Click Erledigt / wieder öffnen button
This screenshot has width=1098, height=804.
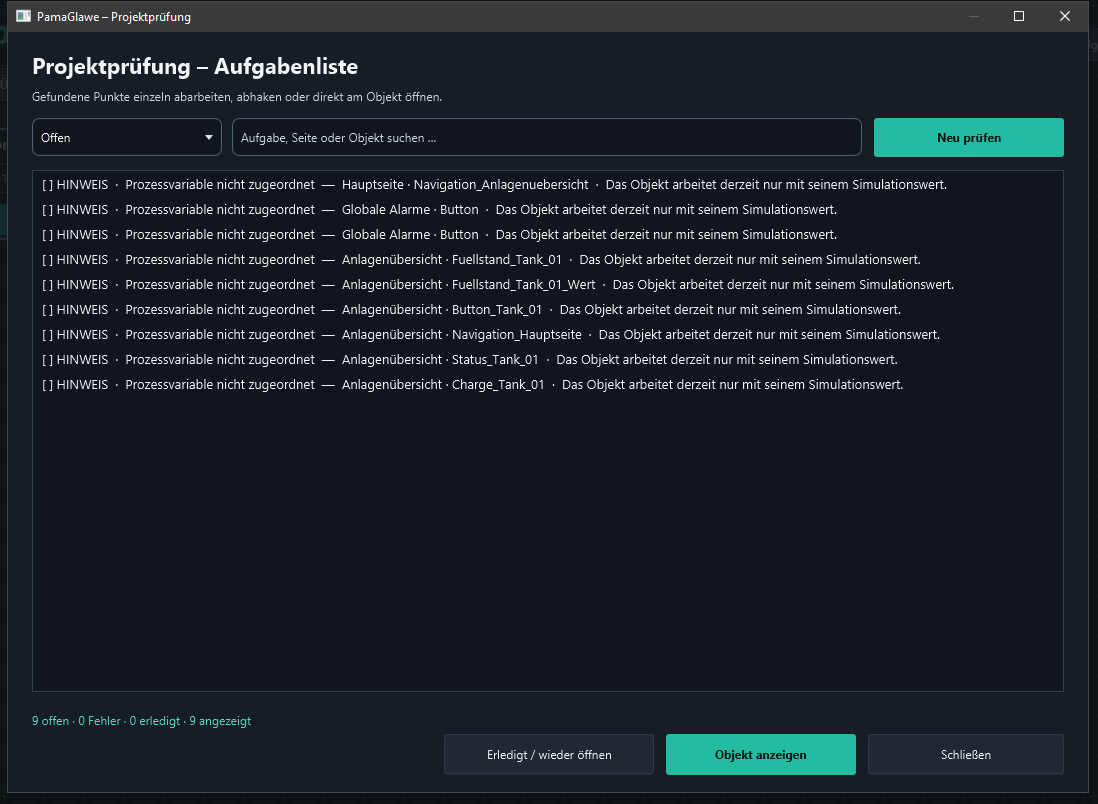(x=549, y=754)
